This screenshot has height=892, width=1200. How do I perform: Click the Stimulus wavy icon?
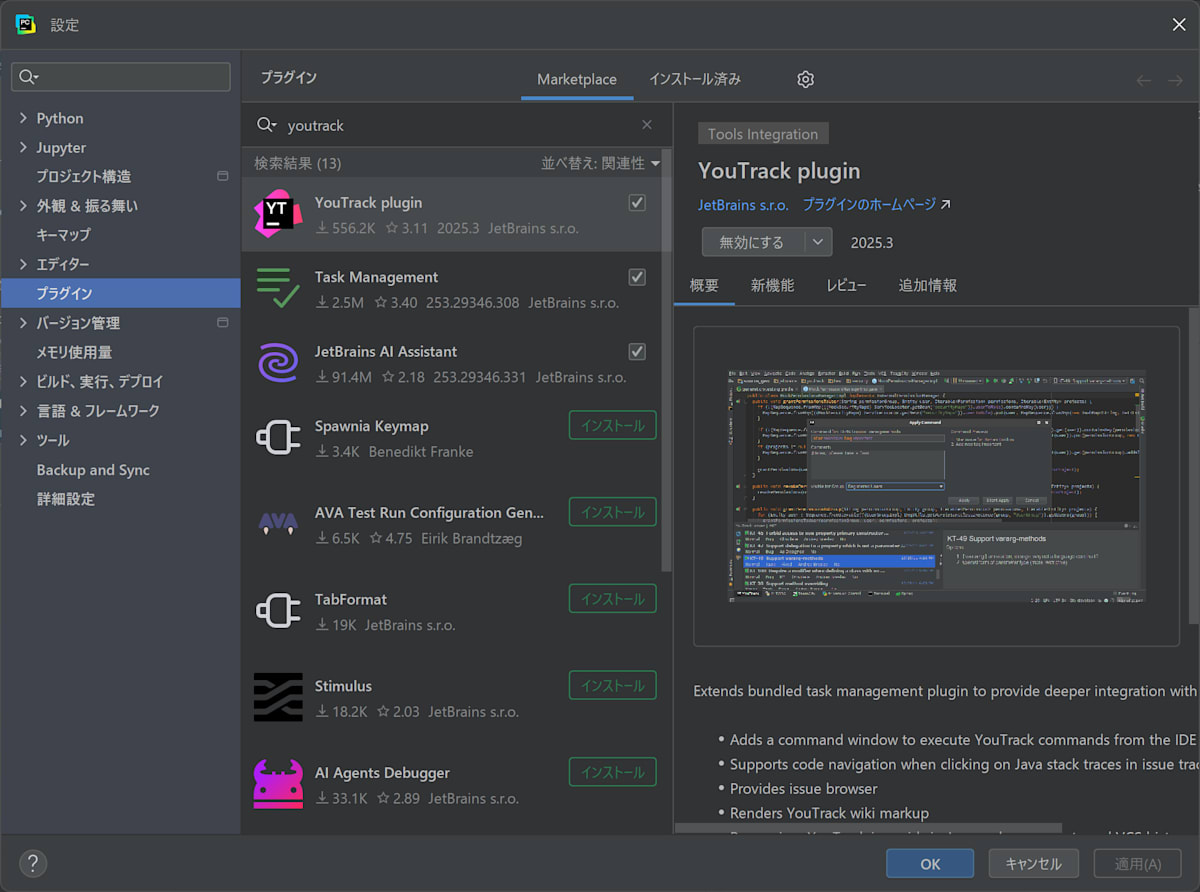click(x=277, y=697)
